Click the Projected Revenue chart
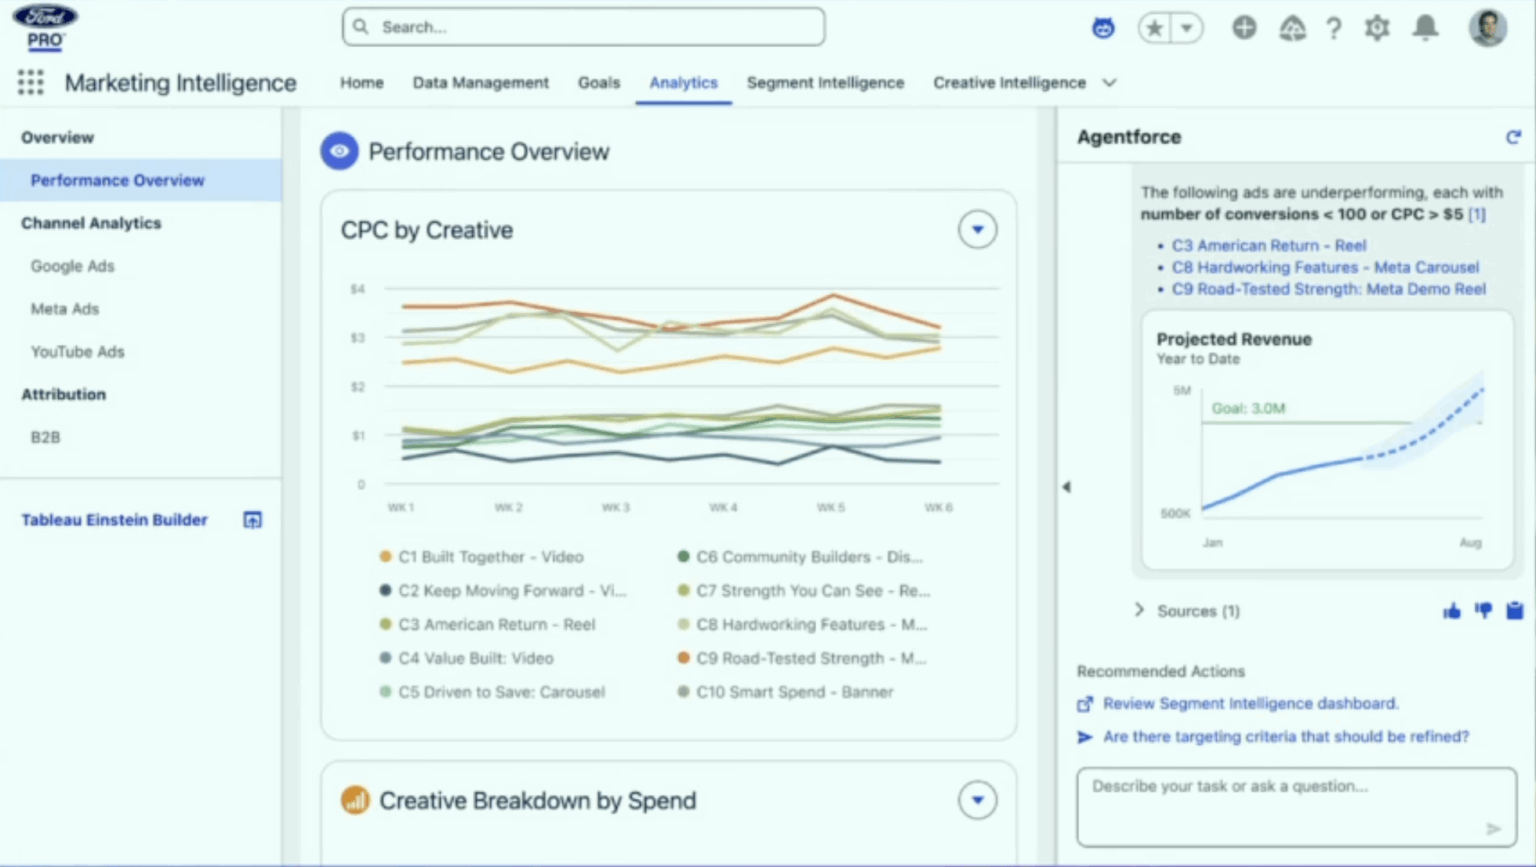Viewport: 1536px width, 867px height. (x=1327, y=441)
